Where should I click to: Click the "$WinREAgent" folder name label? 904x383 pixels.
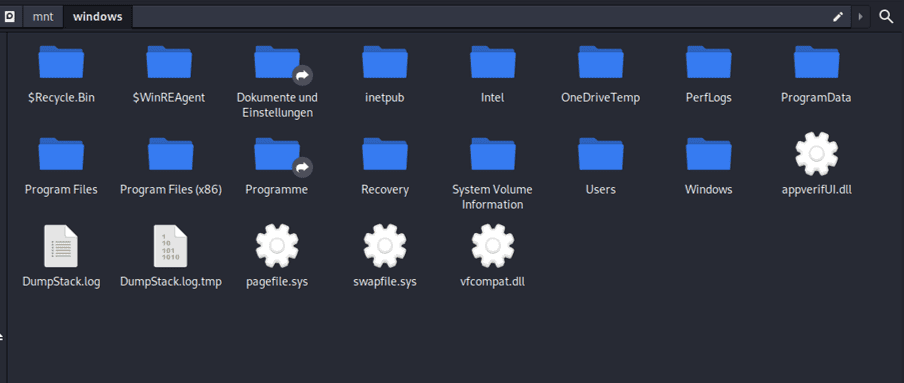point(169,98)
